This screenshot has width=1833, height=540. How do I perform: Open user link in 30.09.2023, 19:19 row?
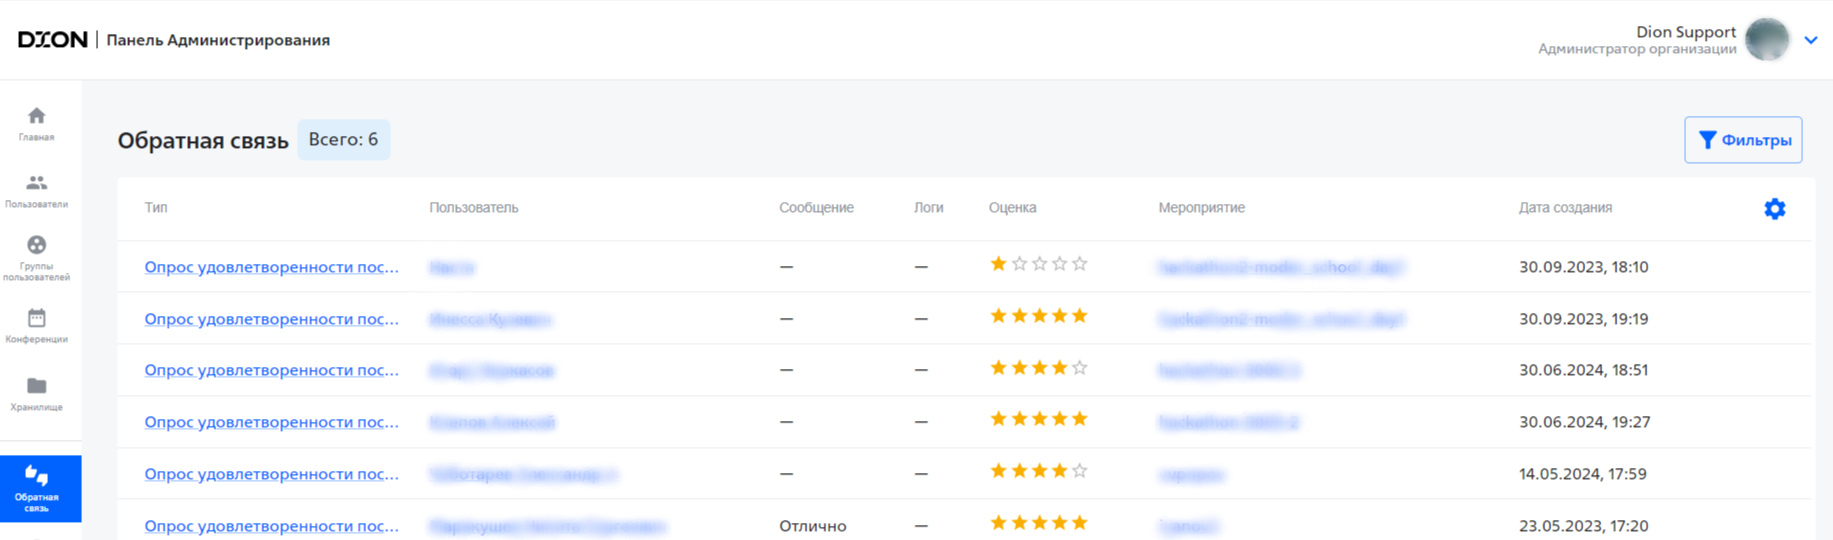(490, 320)
